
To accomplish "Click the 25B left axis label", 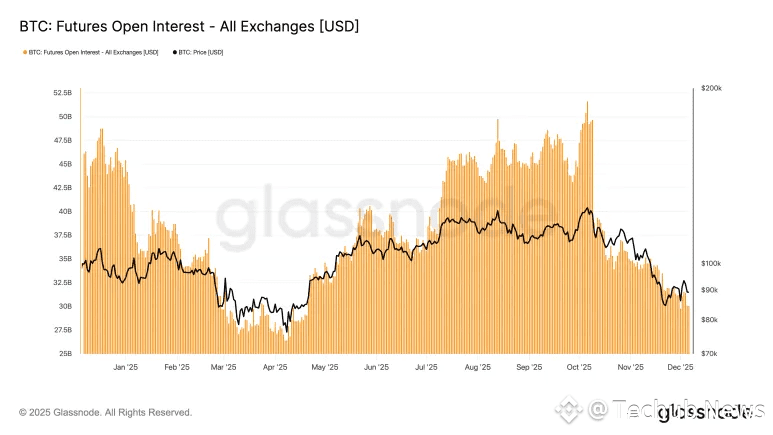I will 65,353.
